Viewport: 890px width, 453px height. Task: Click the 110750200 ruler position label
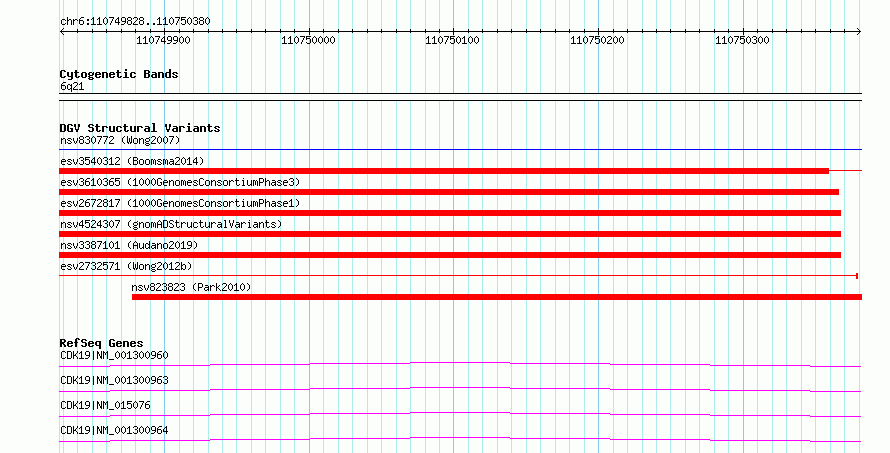click(597, 40)
